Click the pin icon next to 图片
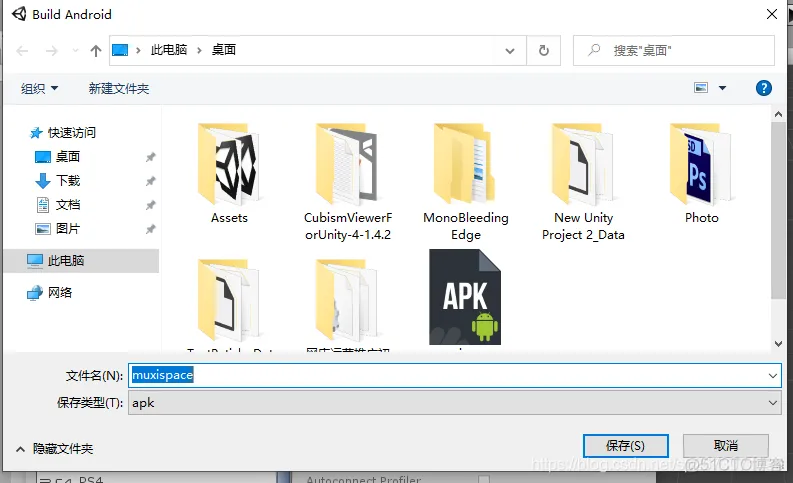 (150, 229)
